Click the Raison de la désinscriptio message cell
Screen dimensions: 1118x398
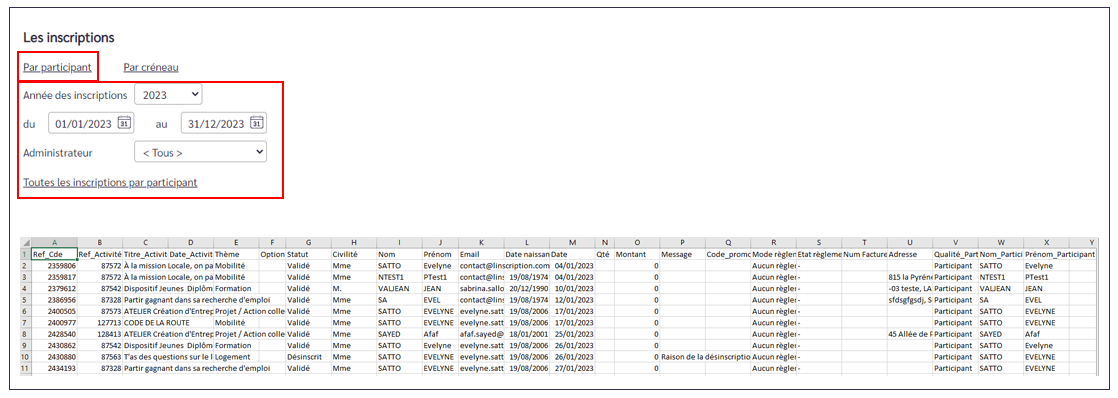704,357
